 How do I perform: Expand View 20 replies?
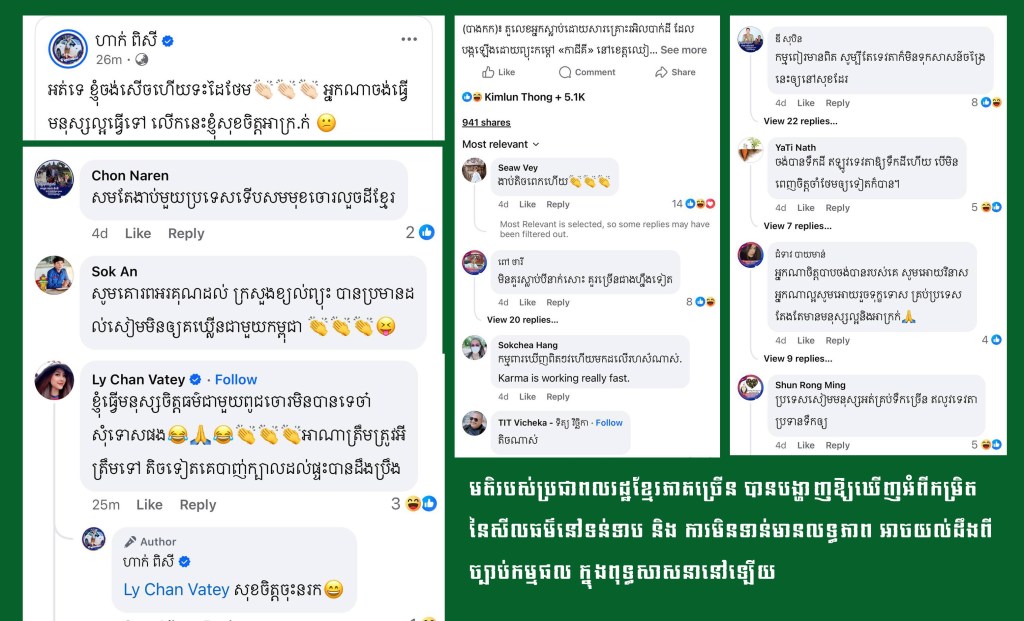click(x=522, y=320)
